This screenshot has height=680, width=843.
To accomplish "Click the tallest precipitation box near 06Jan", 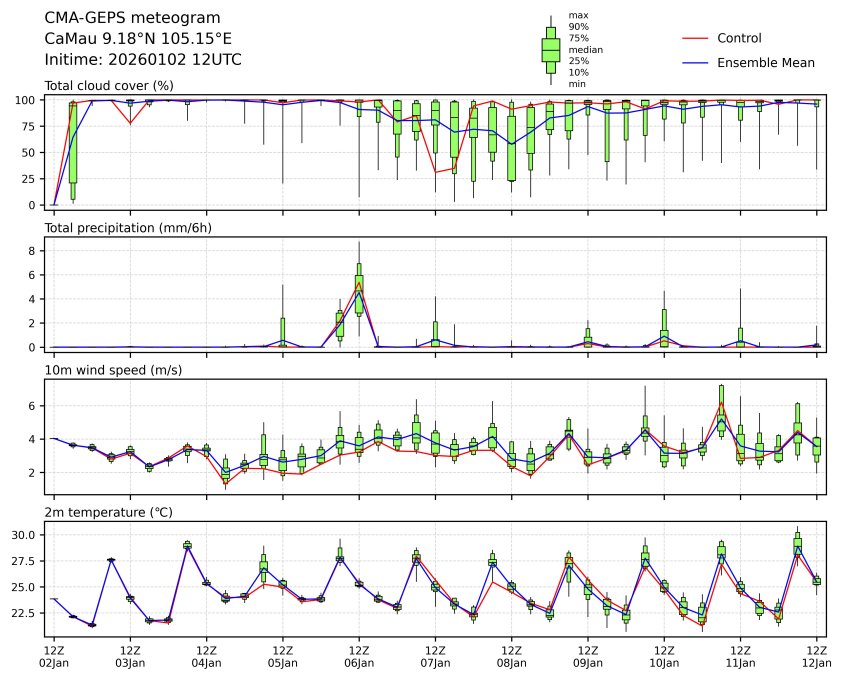I will (359, 281).
